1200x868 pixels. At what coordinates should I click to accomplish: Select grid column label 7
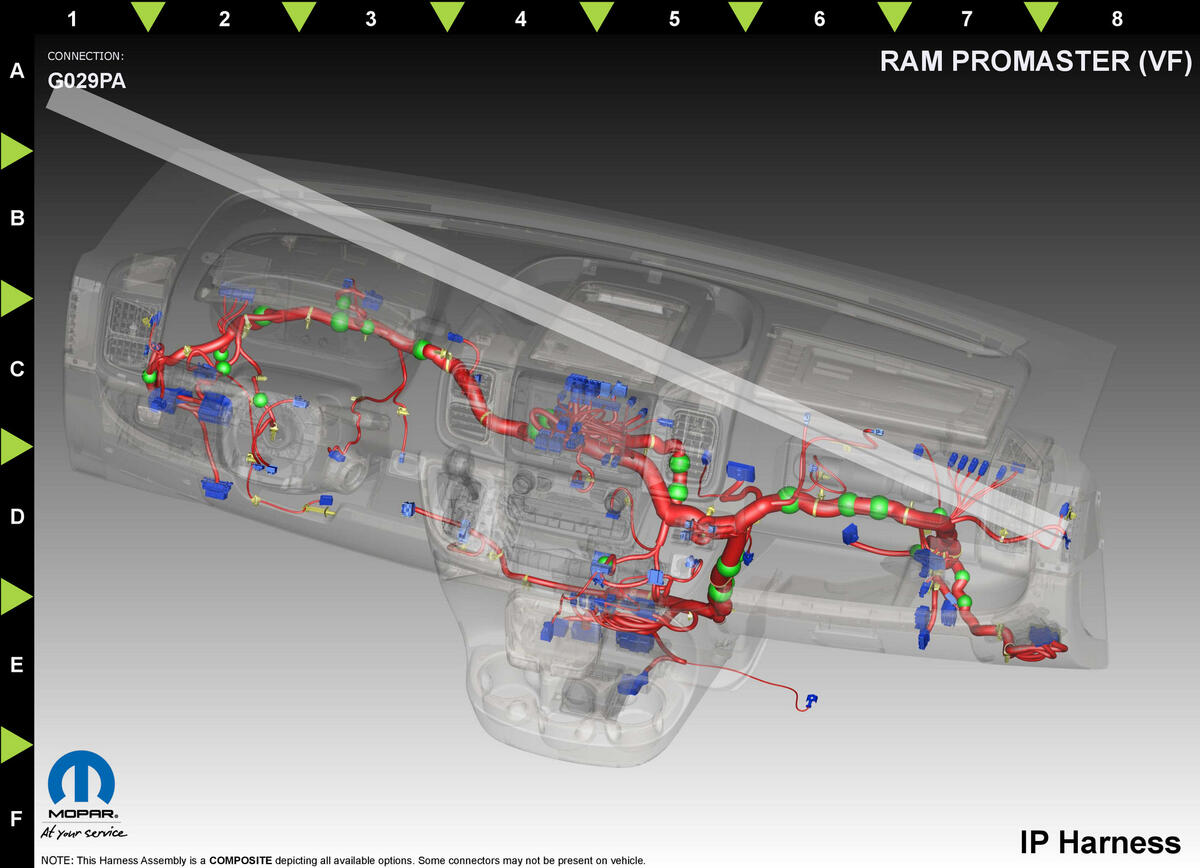966,18
